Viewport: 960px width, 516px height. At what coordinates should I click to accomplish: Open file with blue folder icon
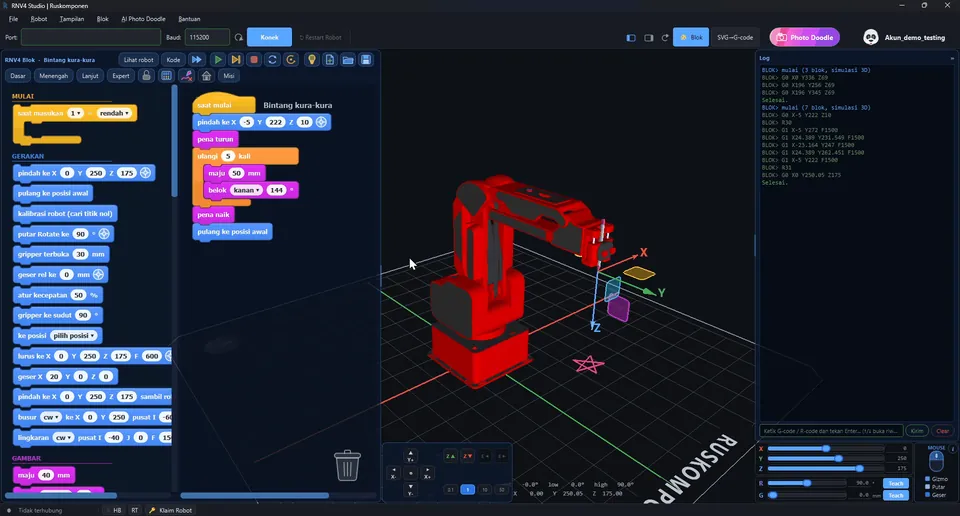tap(348, 60)
